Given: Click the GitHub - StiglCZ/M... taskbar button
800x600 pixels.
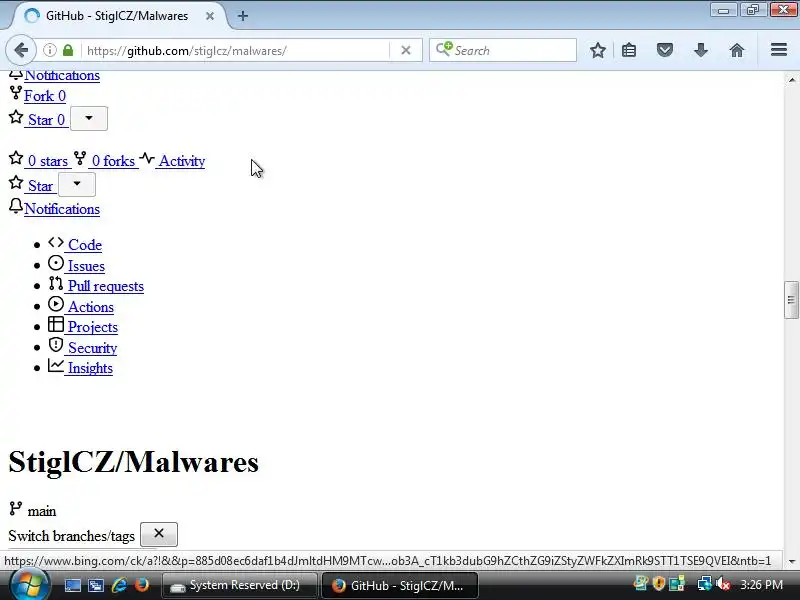Looking at the screenshot, I should 400,585.
